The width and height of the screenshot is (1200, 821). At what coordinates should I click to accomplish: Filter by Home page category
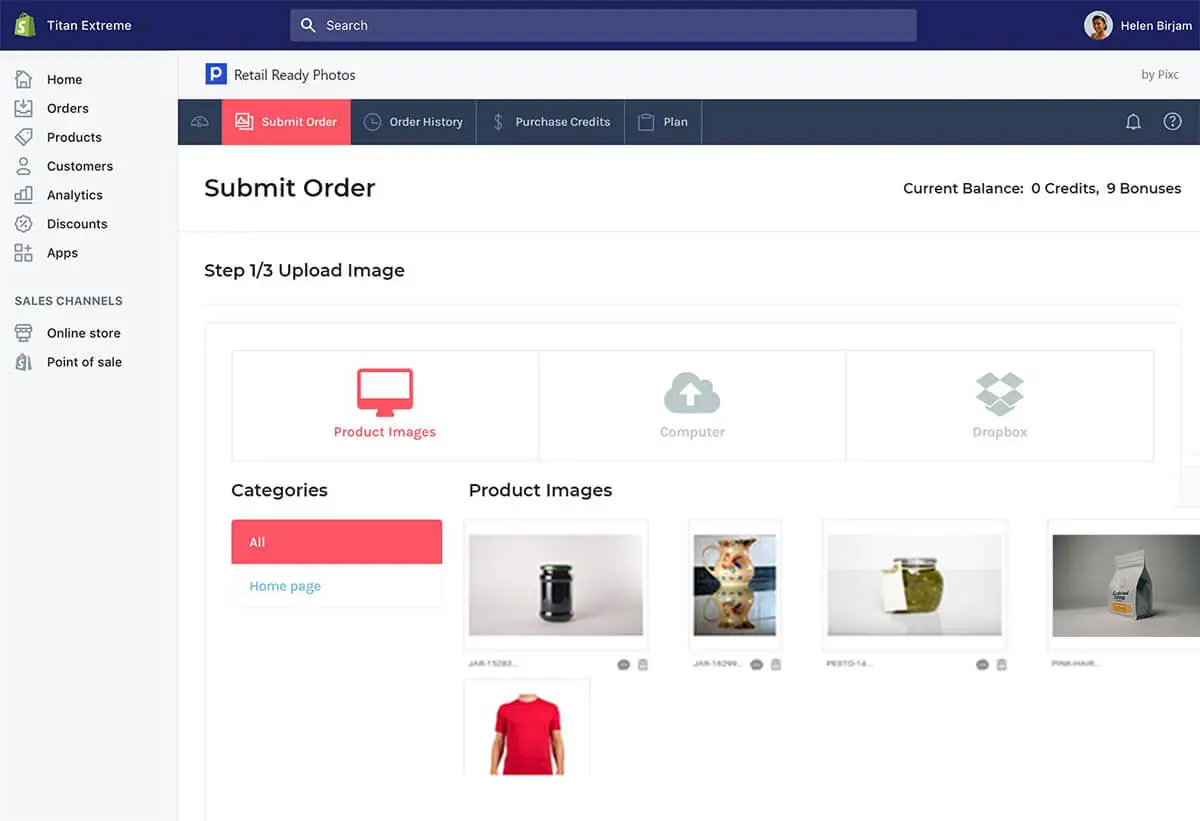point(285,586)
